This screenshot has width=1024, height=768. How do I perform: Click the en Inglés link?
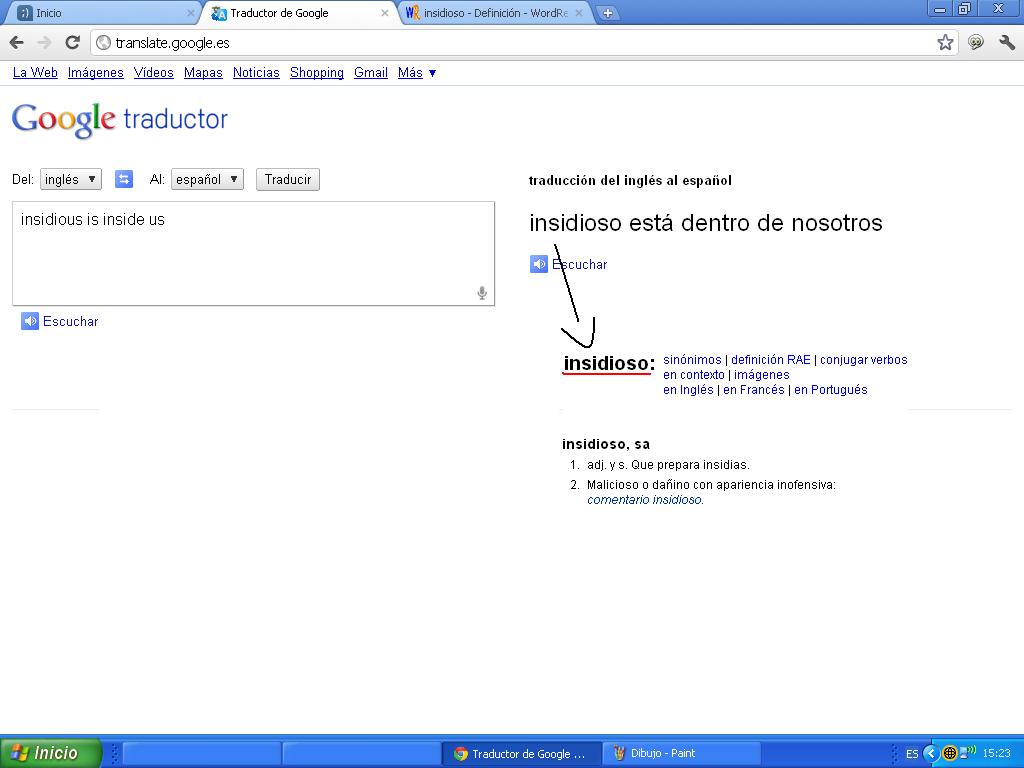click(x=688, y=390)
